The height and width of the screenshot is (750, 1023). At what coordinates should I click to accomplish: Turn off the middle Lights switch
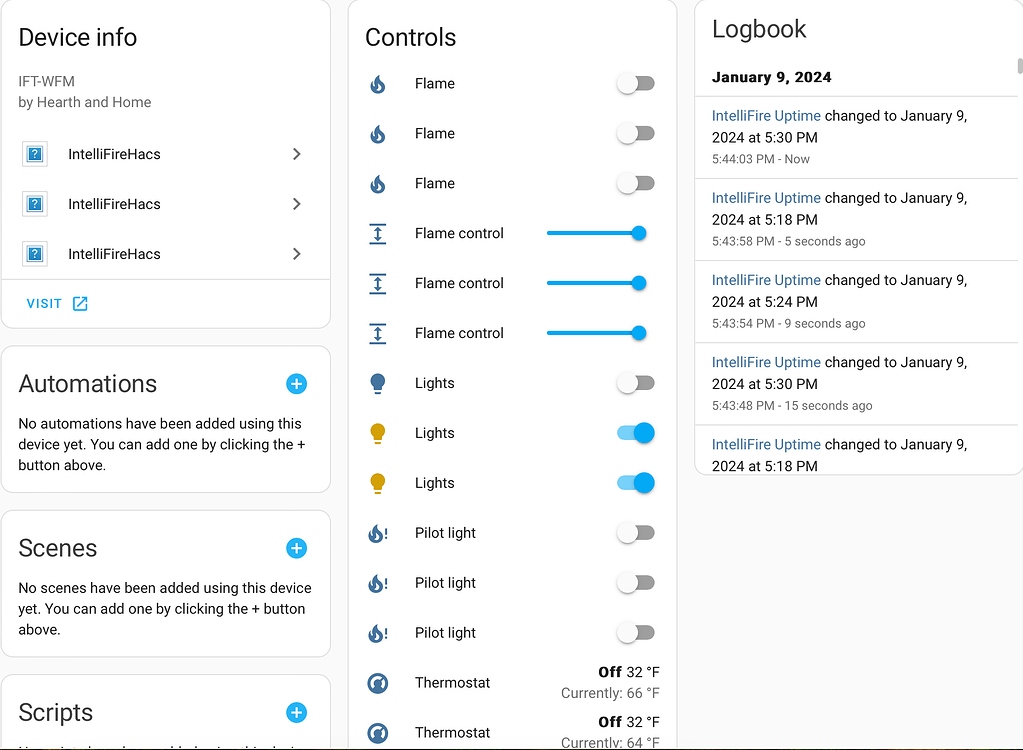click(635, 433)
